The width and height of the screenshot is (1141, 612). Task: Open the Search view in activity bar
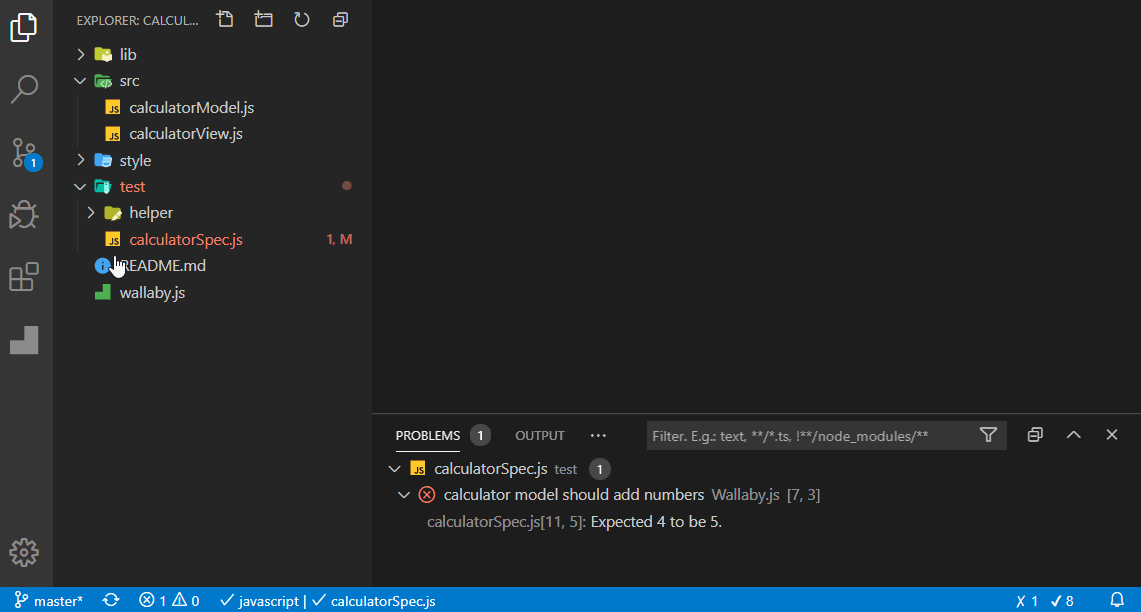point(24,89)
